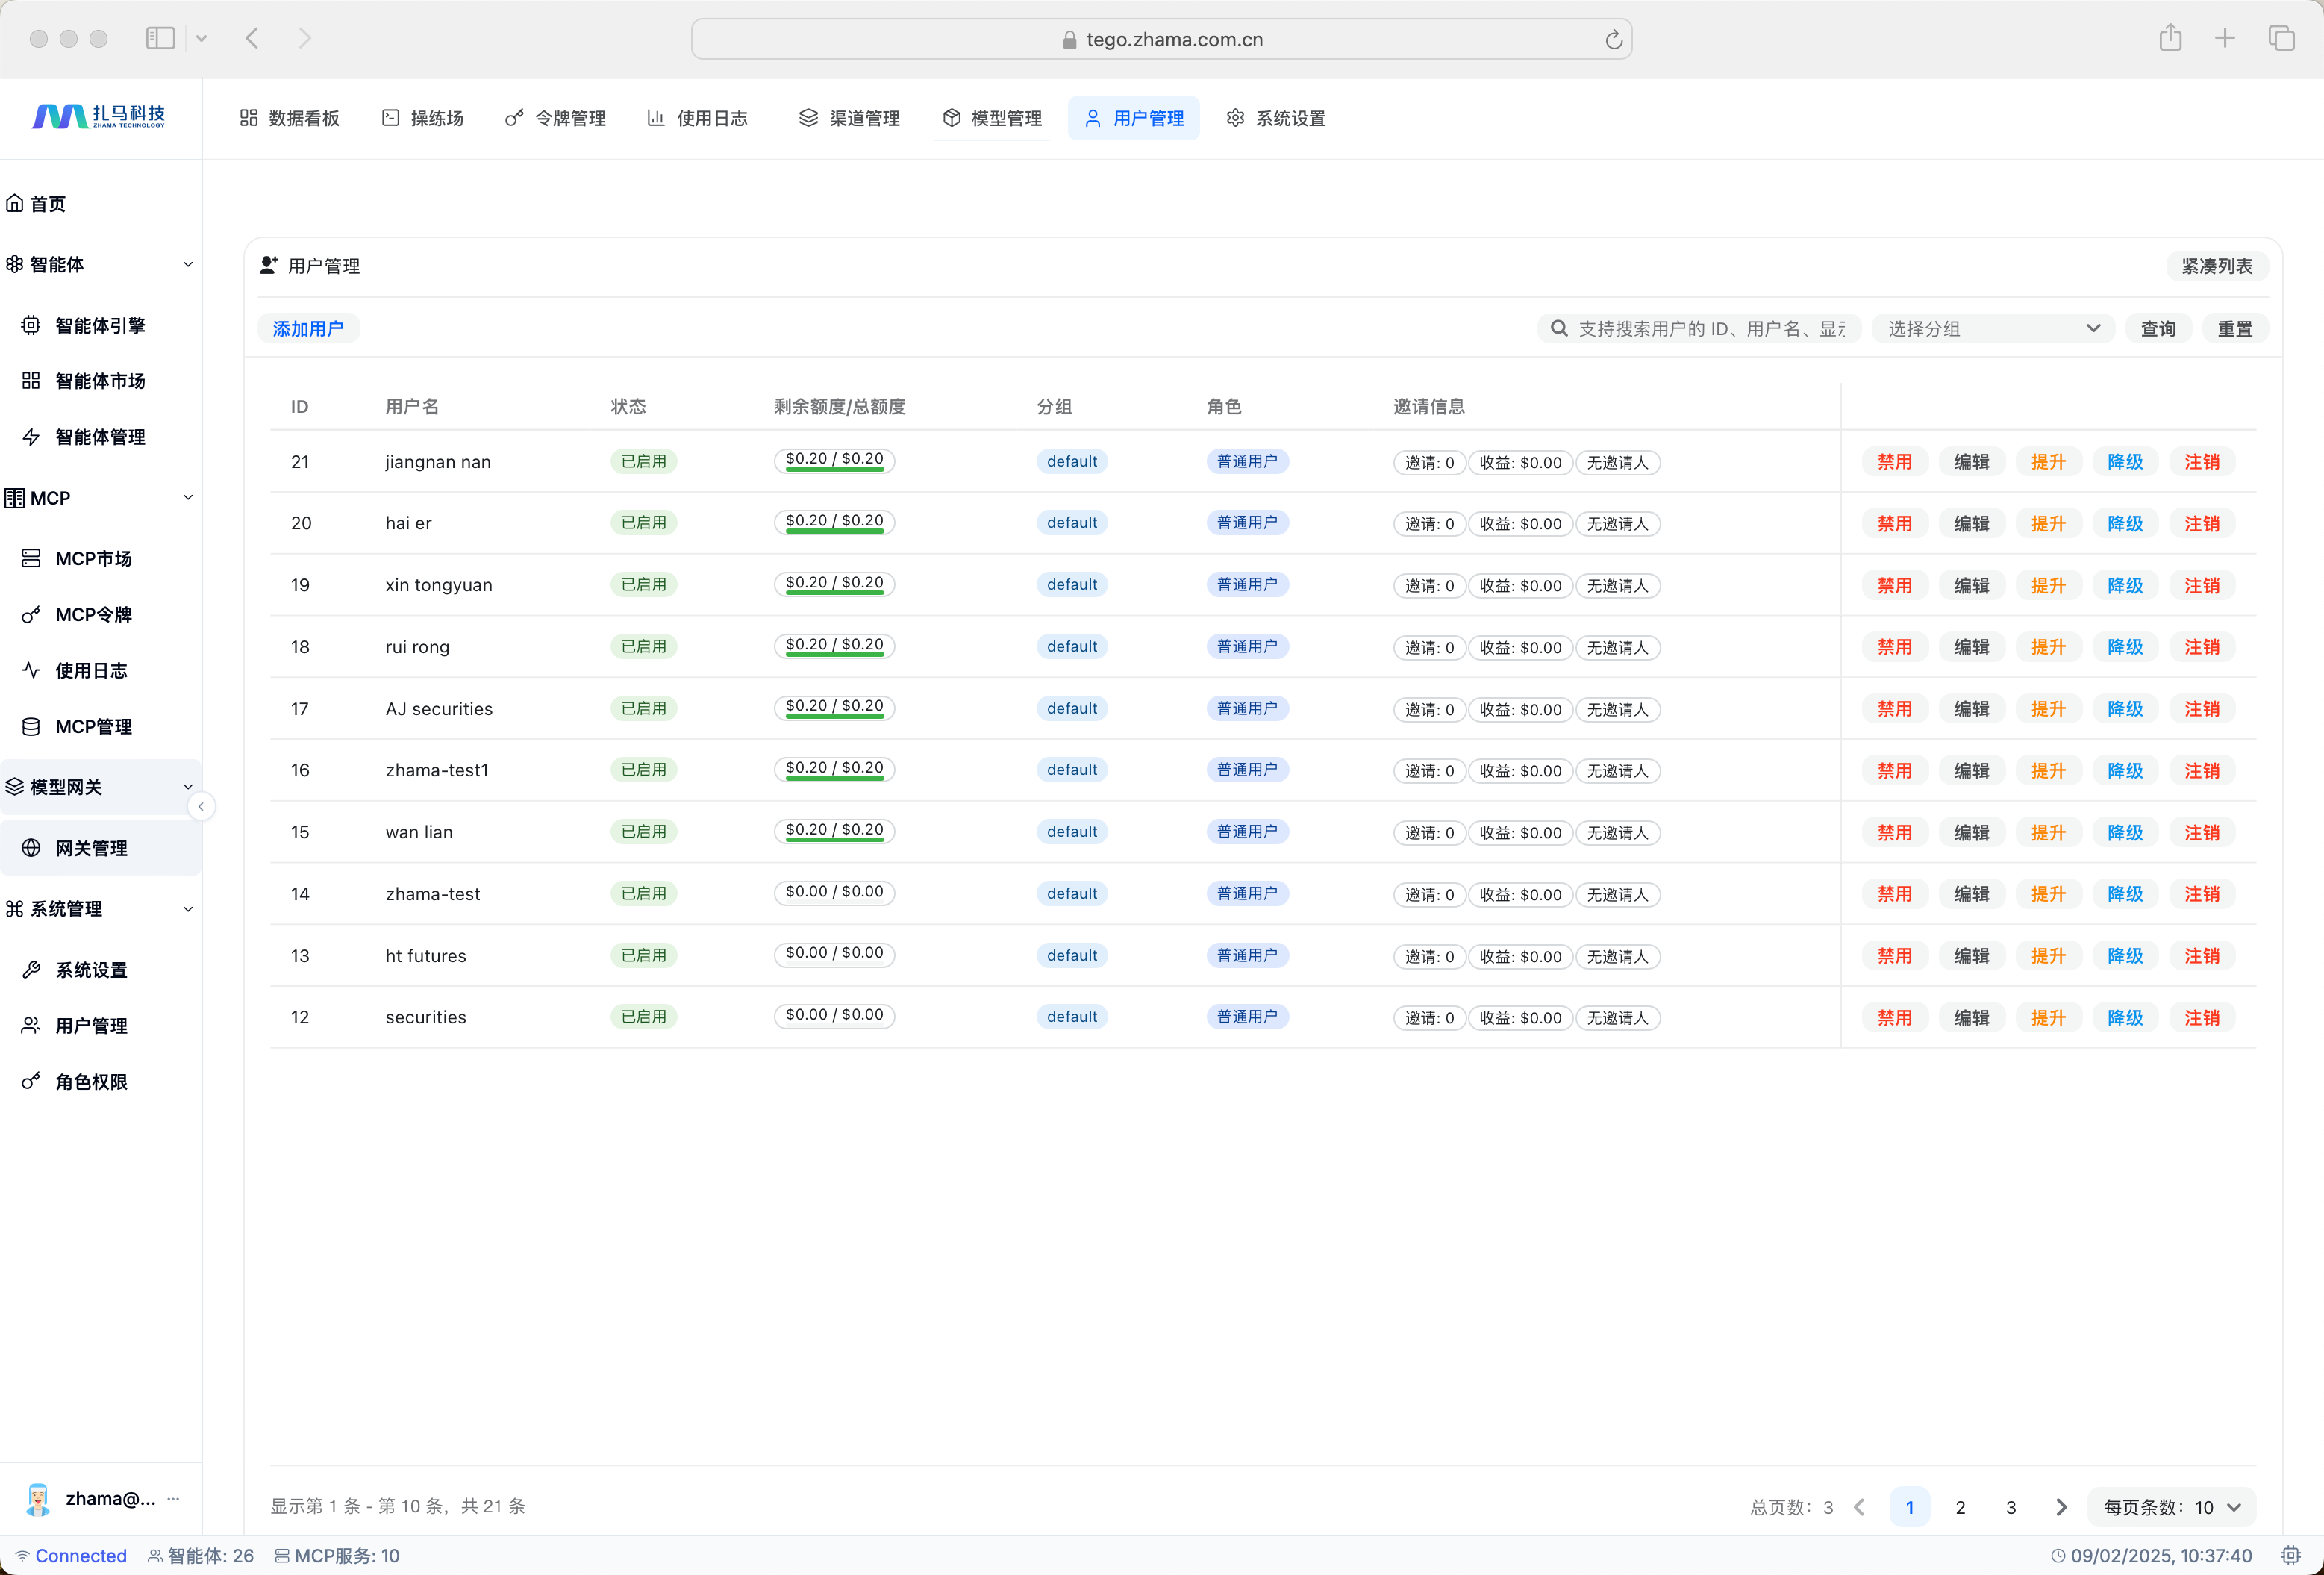Click 编辑 for user hai er

point(1971,523)
